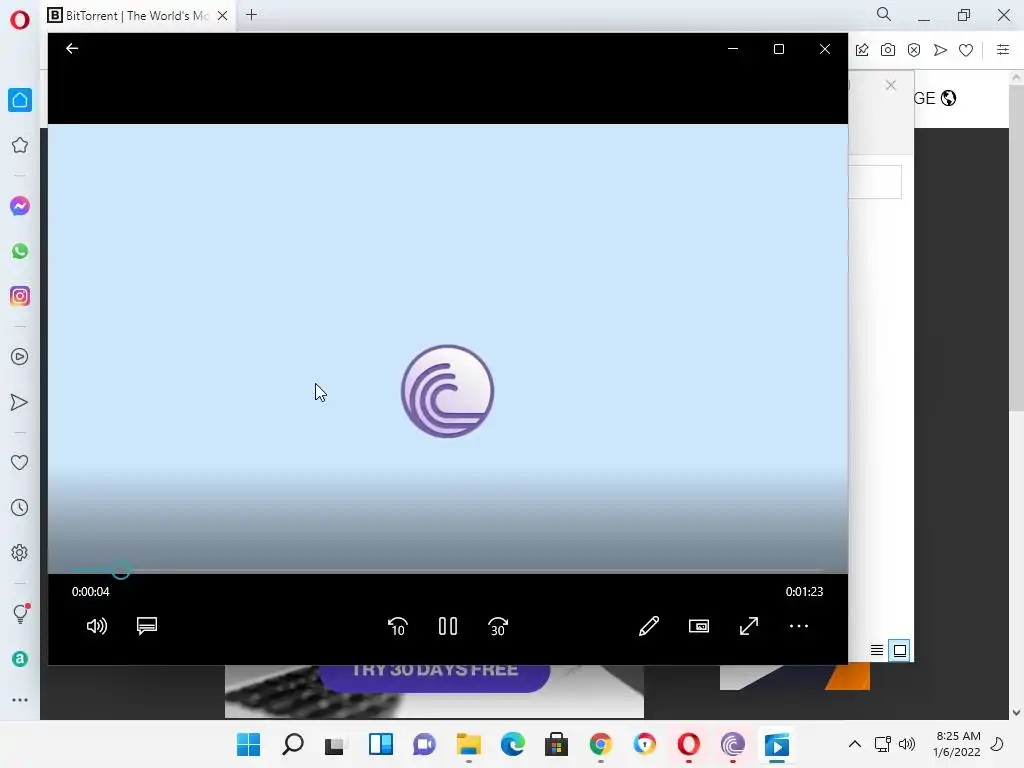Open the ad blocker shield icon
Screen dimensions: 1024x768
click(914, 50)
